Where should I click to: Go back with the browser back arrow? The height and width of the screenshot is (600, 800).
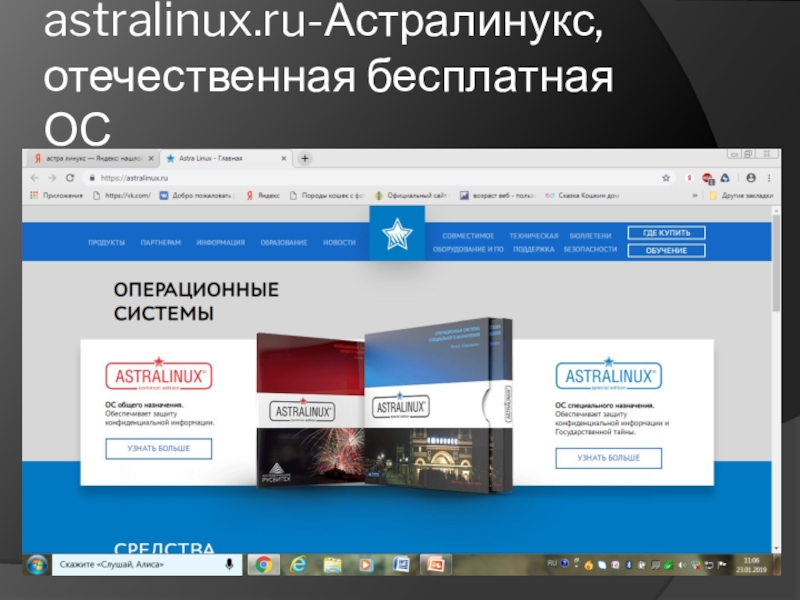click(35, 178)
